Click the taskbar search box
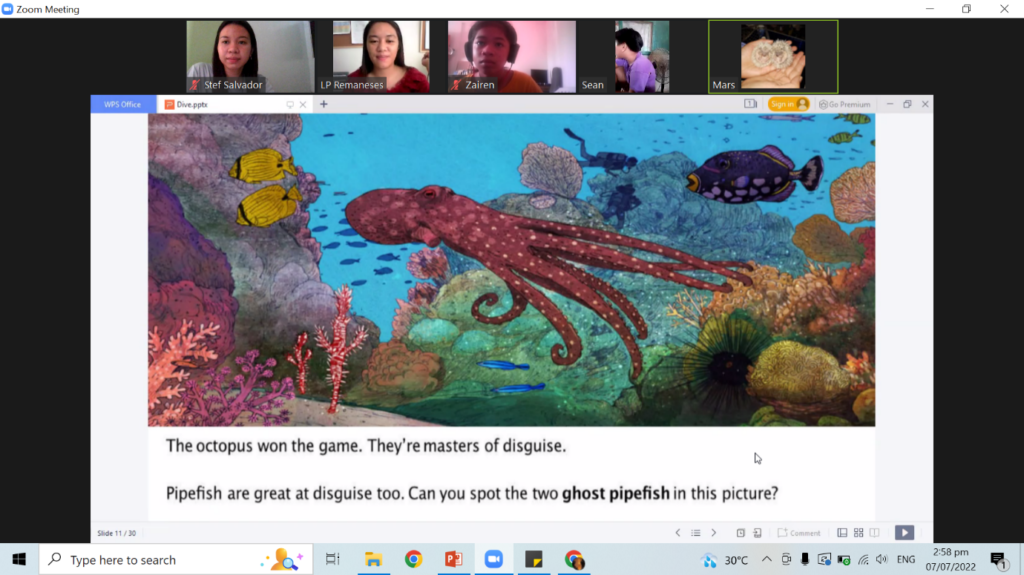The width and height of the screenshot is (1024, 575). click(x=175, y=559)
